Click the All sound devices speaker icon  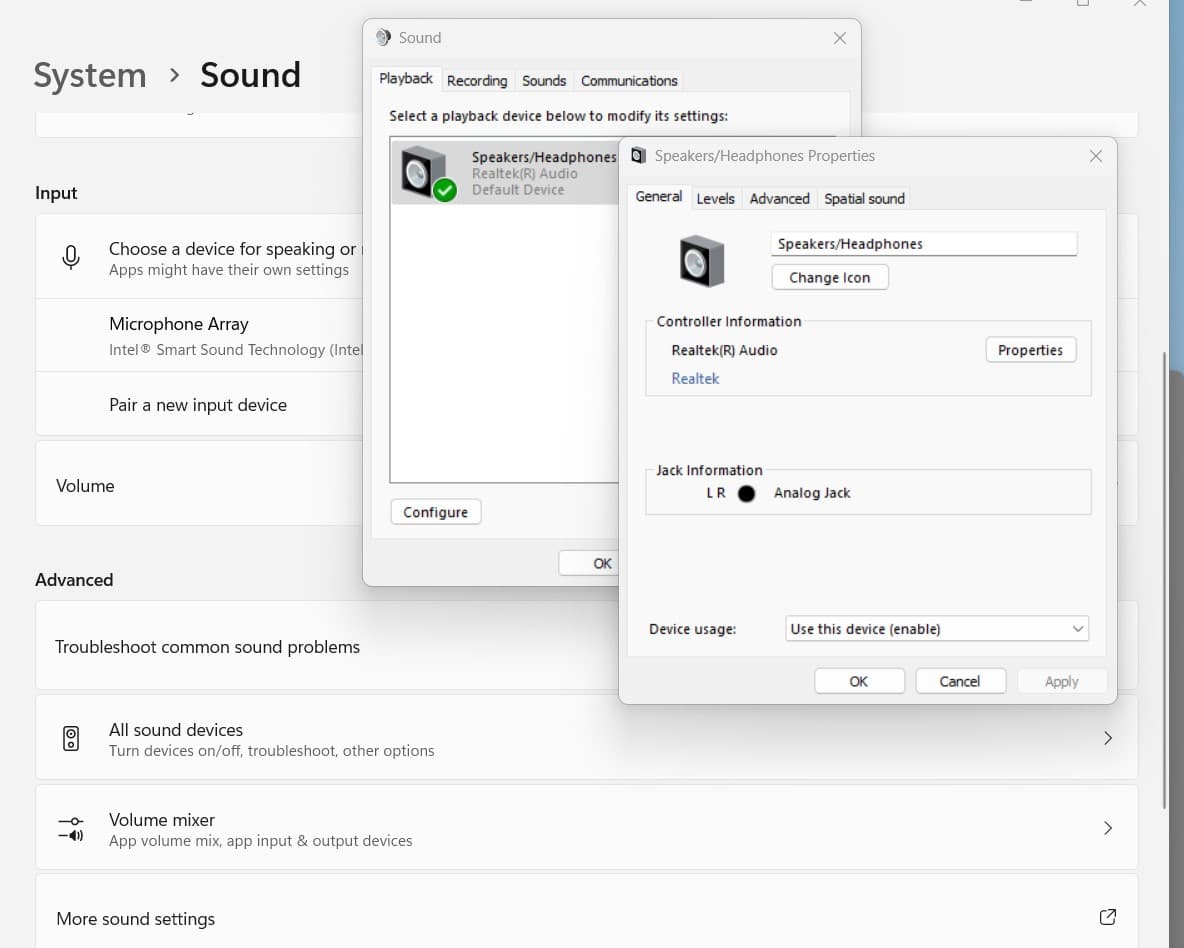[71, 739]
